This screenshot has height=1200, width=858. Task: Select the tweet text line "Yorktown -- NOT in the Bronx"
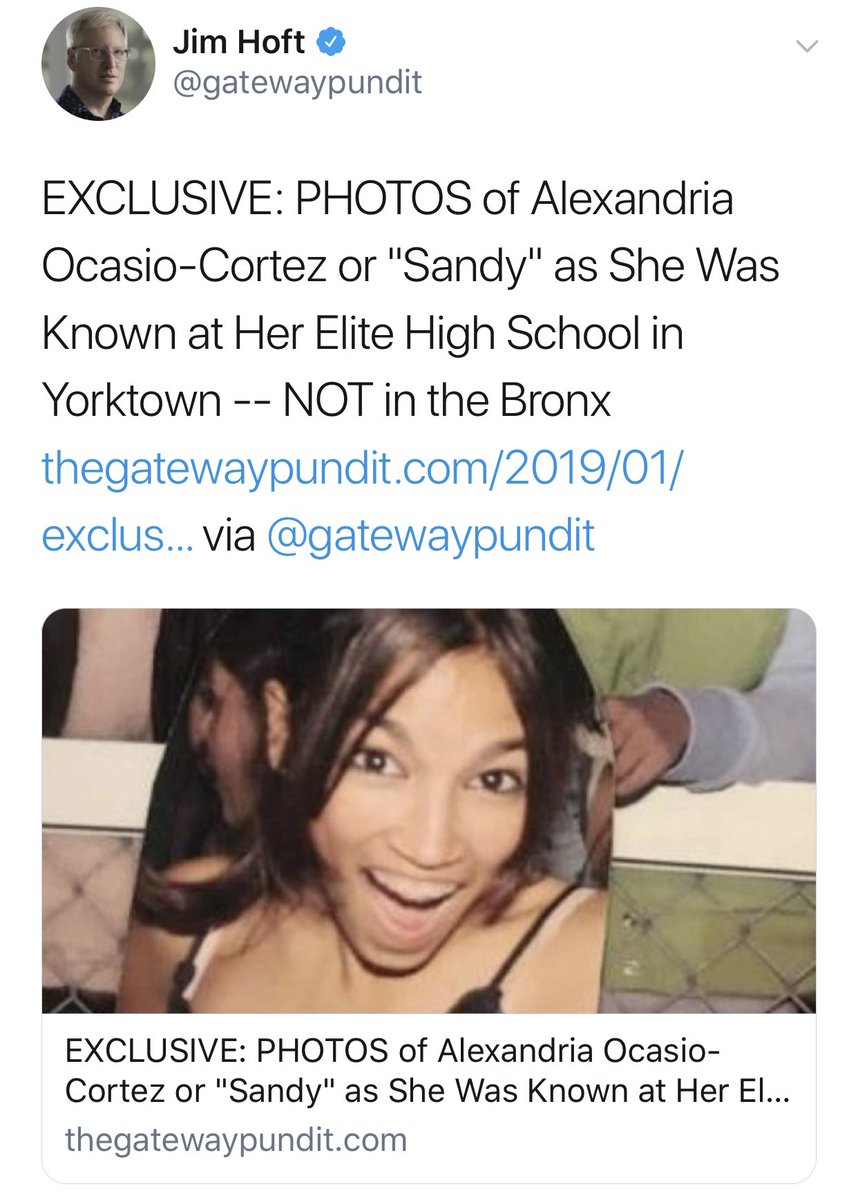pyautogui.click(x=326, y=402)
